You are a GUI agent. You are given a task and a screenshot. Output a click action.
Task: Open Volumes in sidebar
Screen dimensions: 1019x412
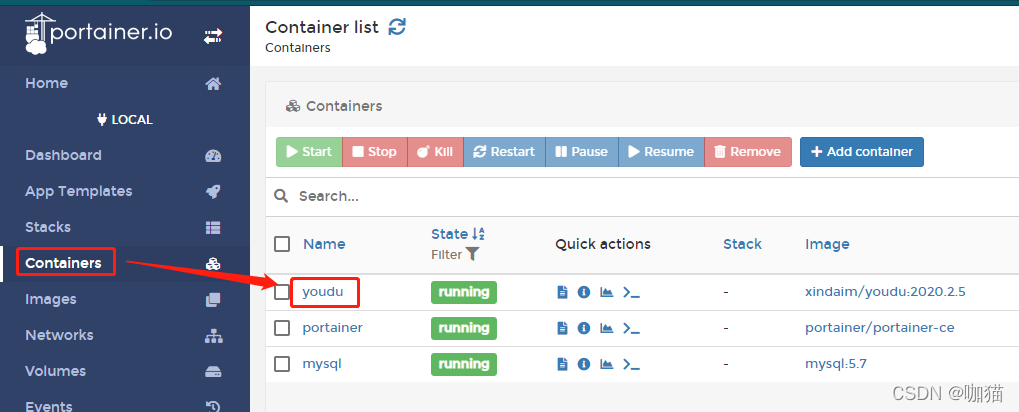click(x=56, y=371)
